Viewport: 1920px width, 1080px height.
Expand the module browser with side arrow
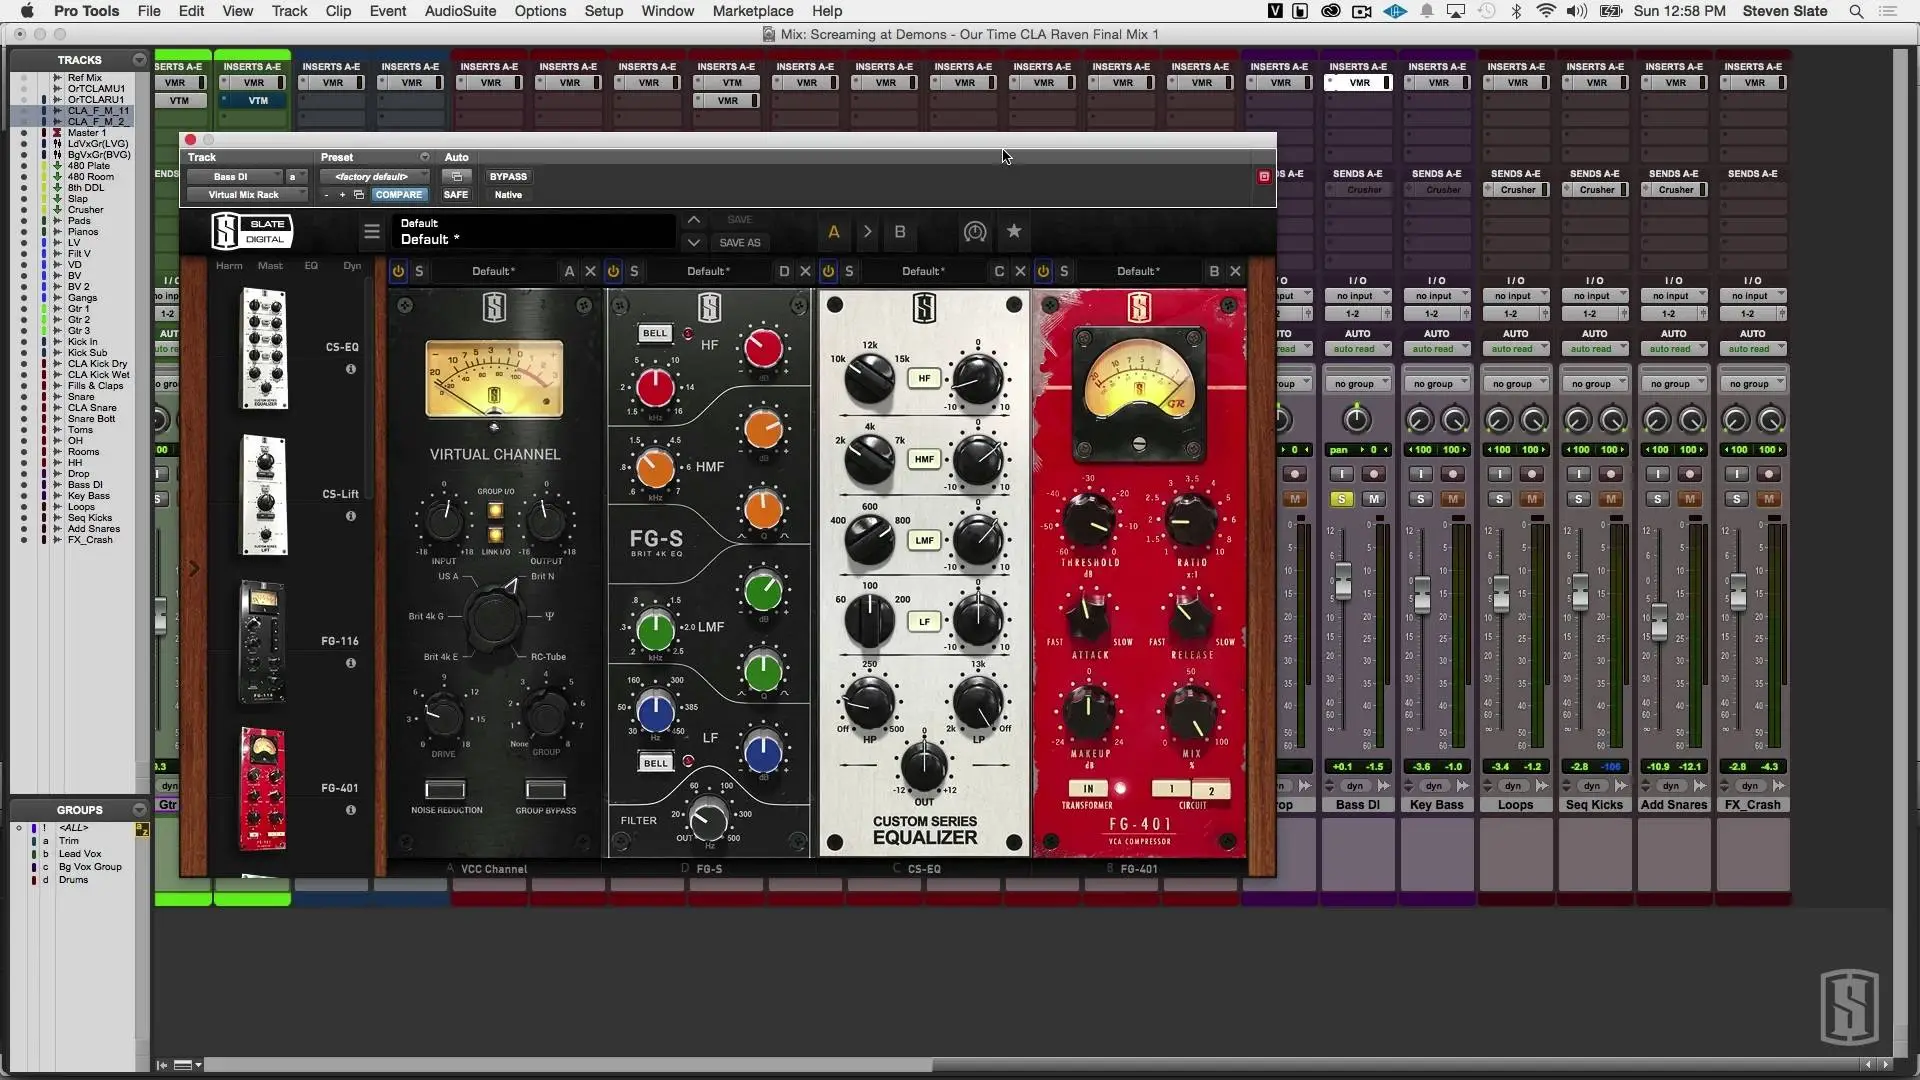click(x=194, y=569)
